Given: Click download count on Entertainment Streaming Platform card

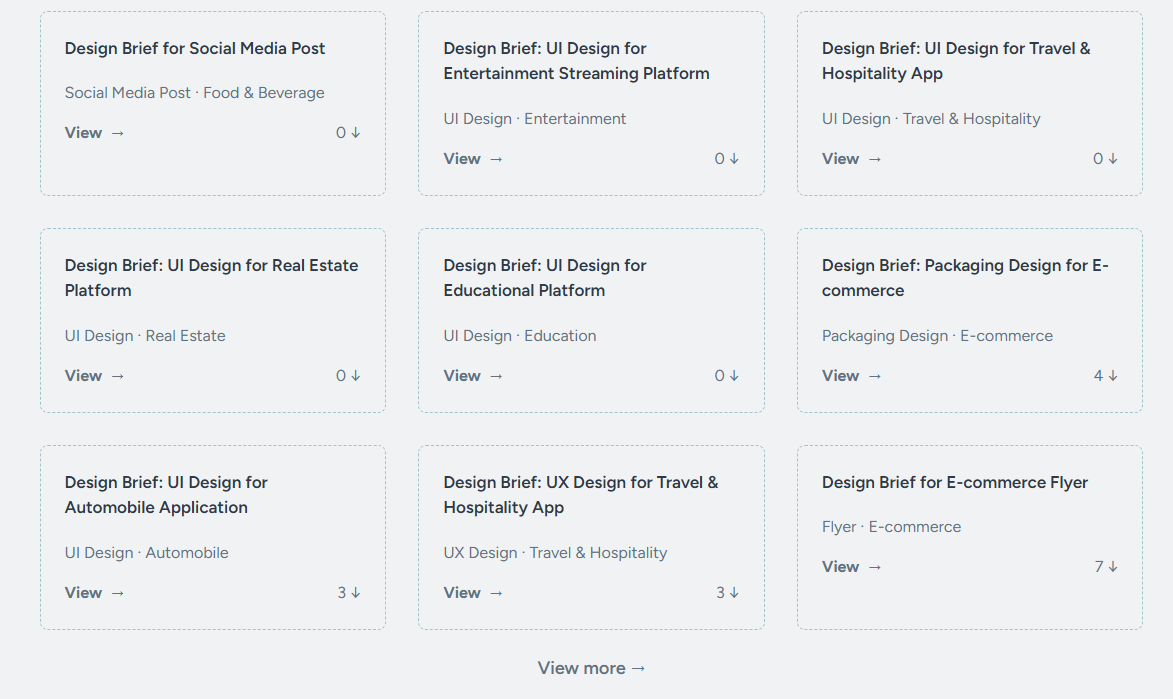Looking at the screenshot, I should point(726,159).
